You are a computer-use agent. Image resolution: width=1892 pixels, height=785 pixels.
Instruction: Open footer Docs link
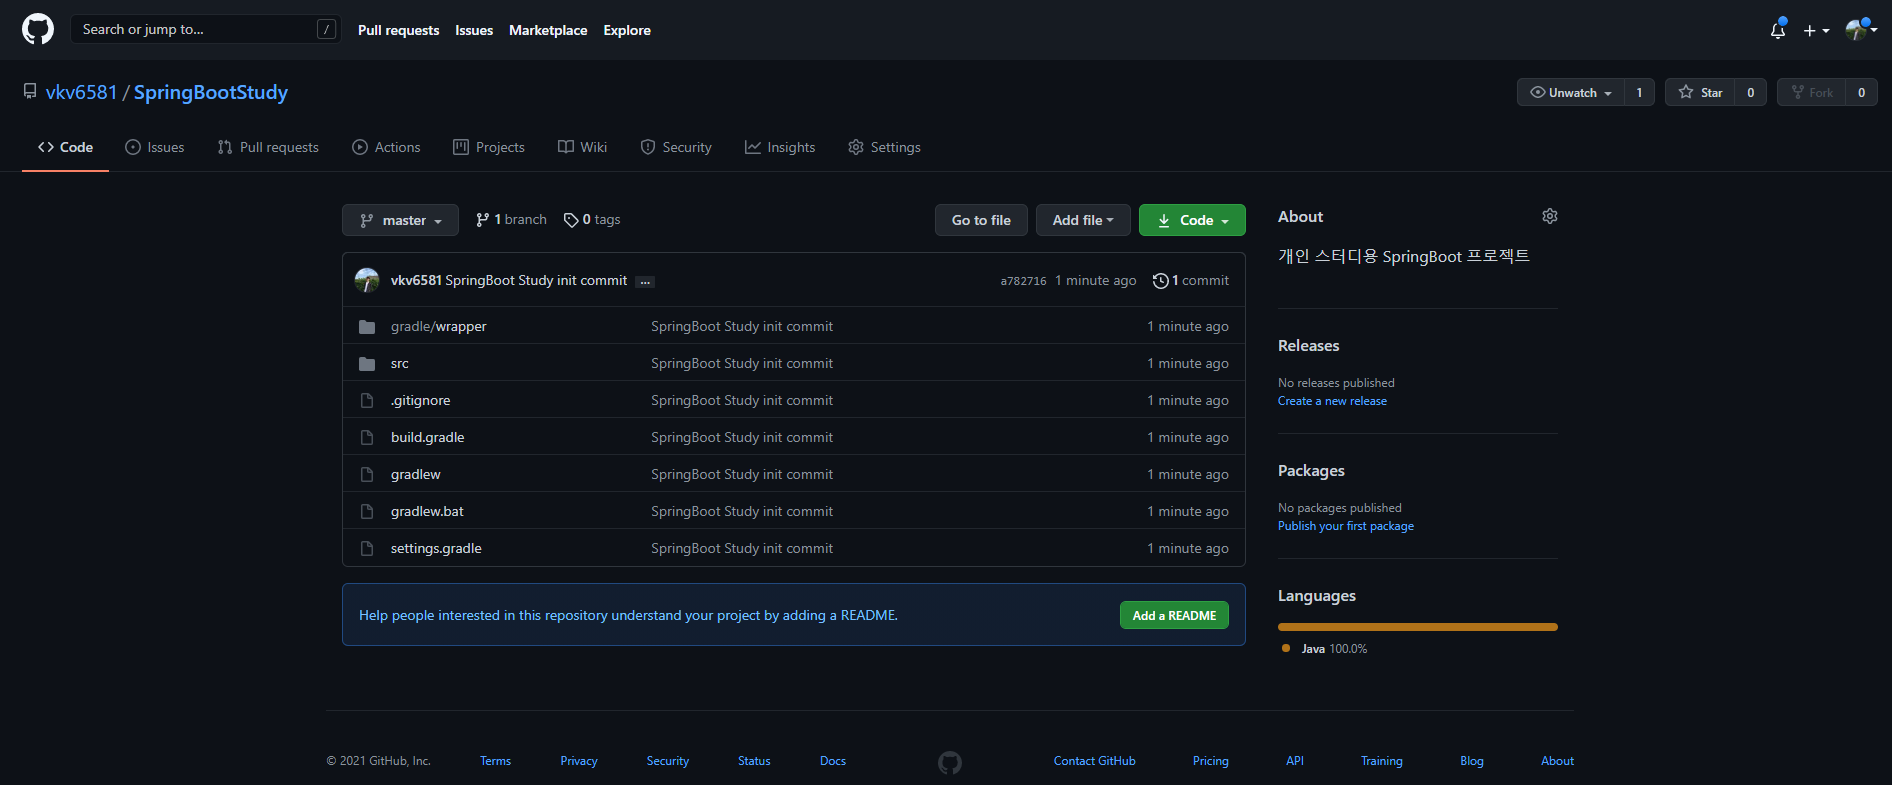833,761
